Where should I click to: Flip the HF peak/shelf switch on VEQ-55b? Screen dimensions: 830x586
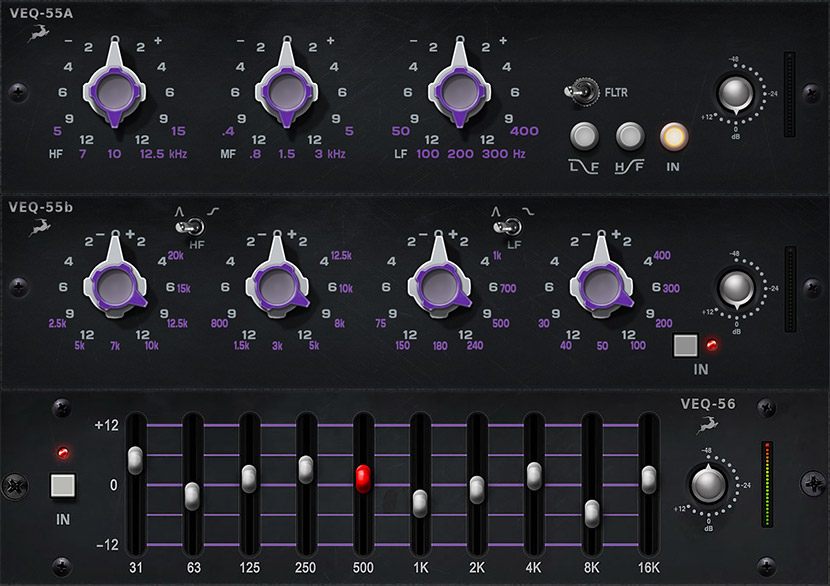click(x=190, y=227)
